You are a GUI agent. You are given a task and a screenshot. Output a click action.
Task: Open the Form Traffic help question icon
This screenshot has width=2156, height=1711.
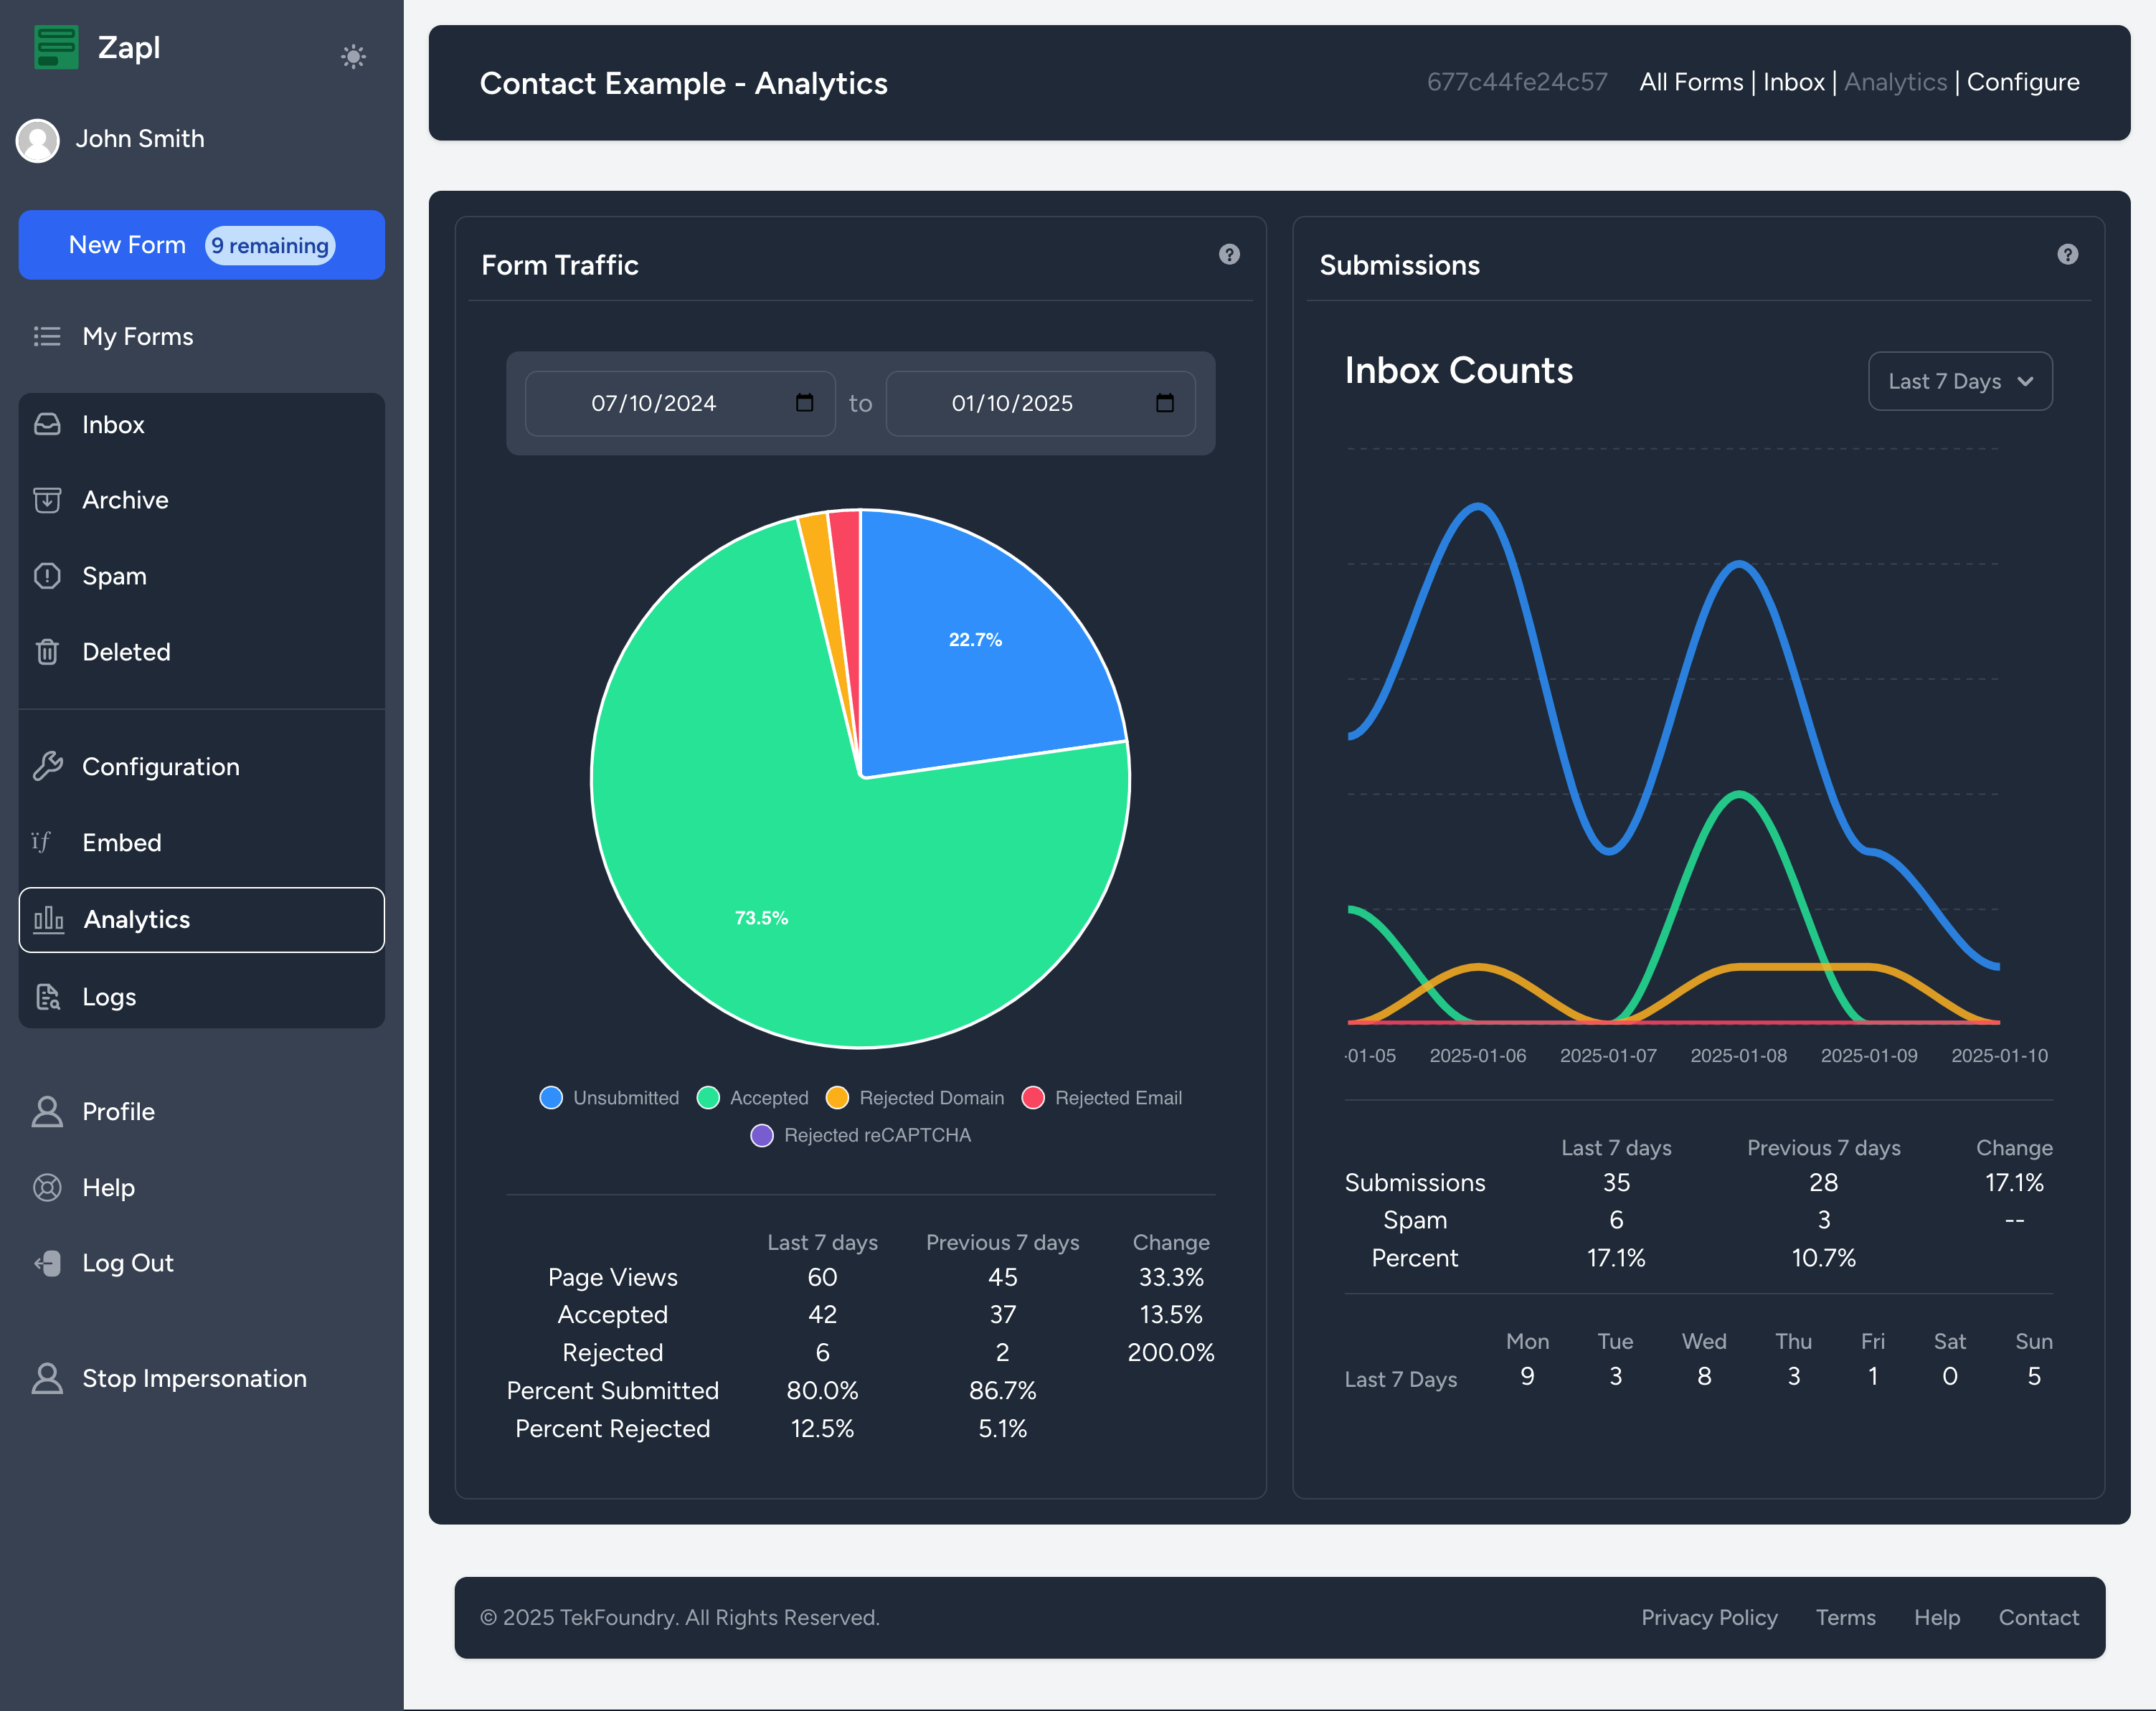pyautogui.click(x=1229, y=254)
